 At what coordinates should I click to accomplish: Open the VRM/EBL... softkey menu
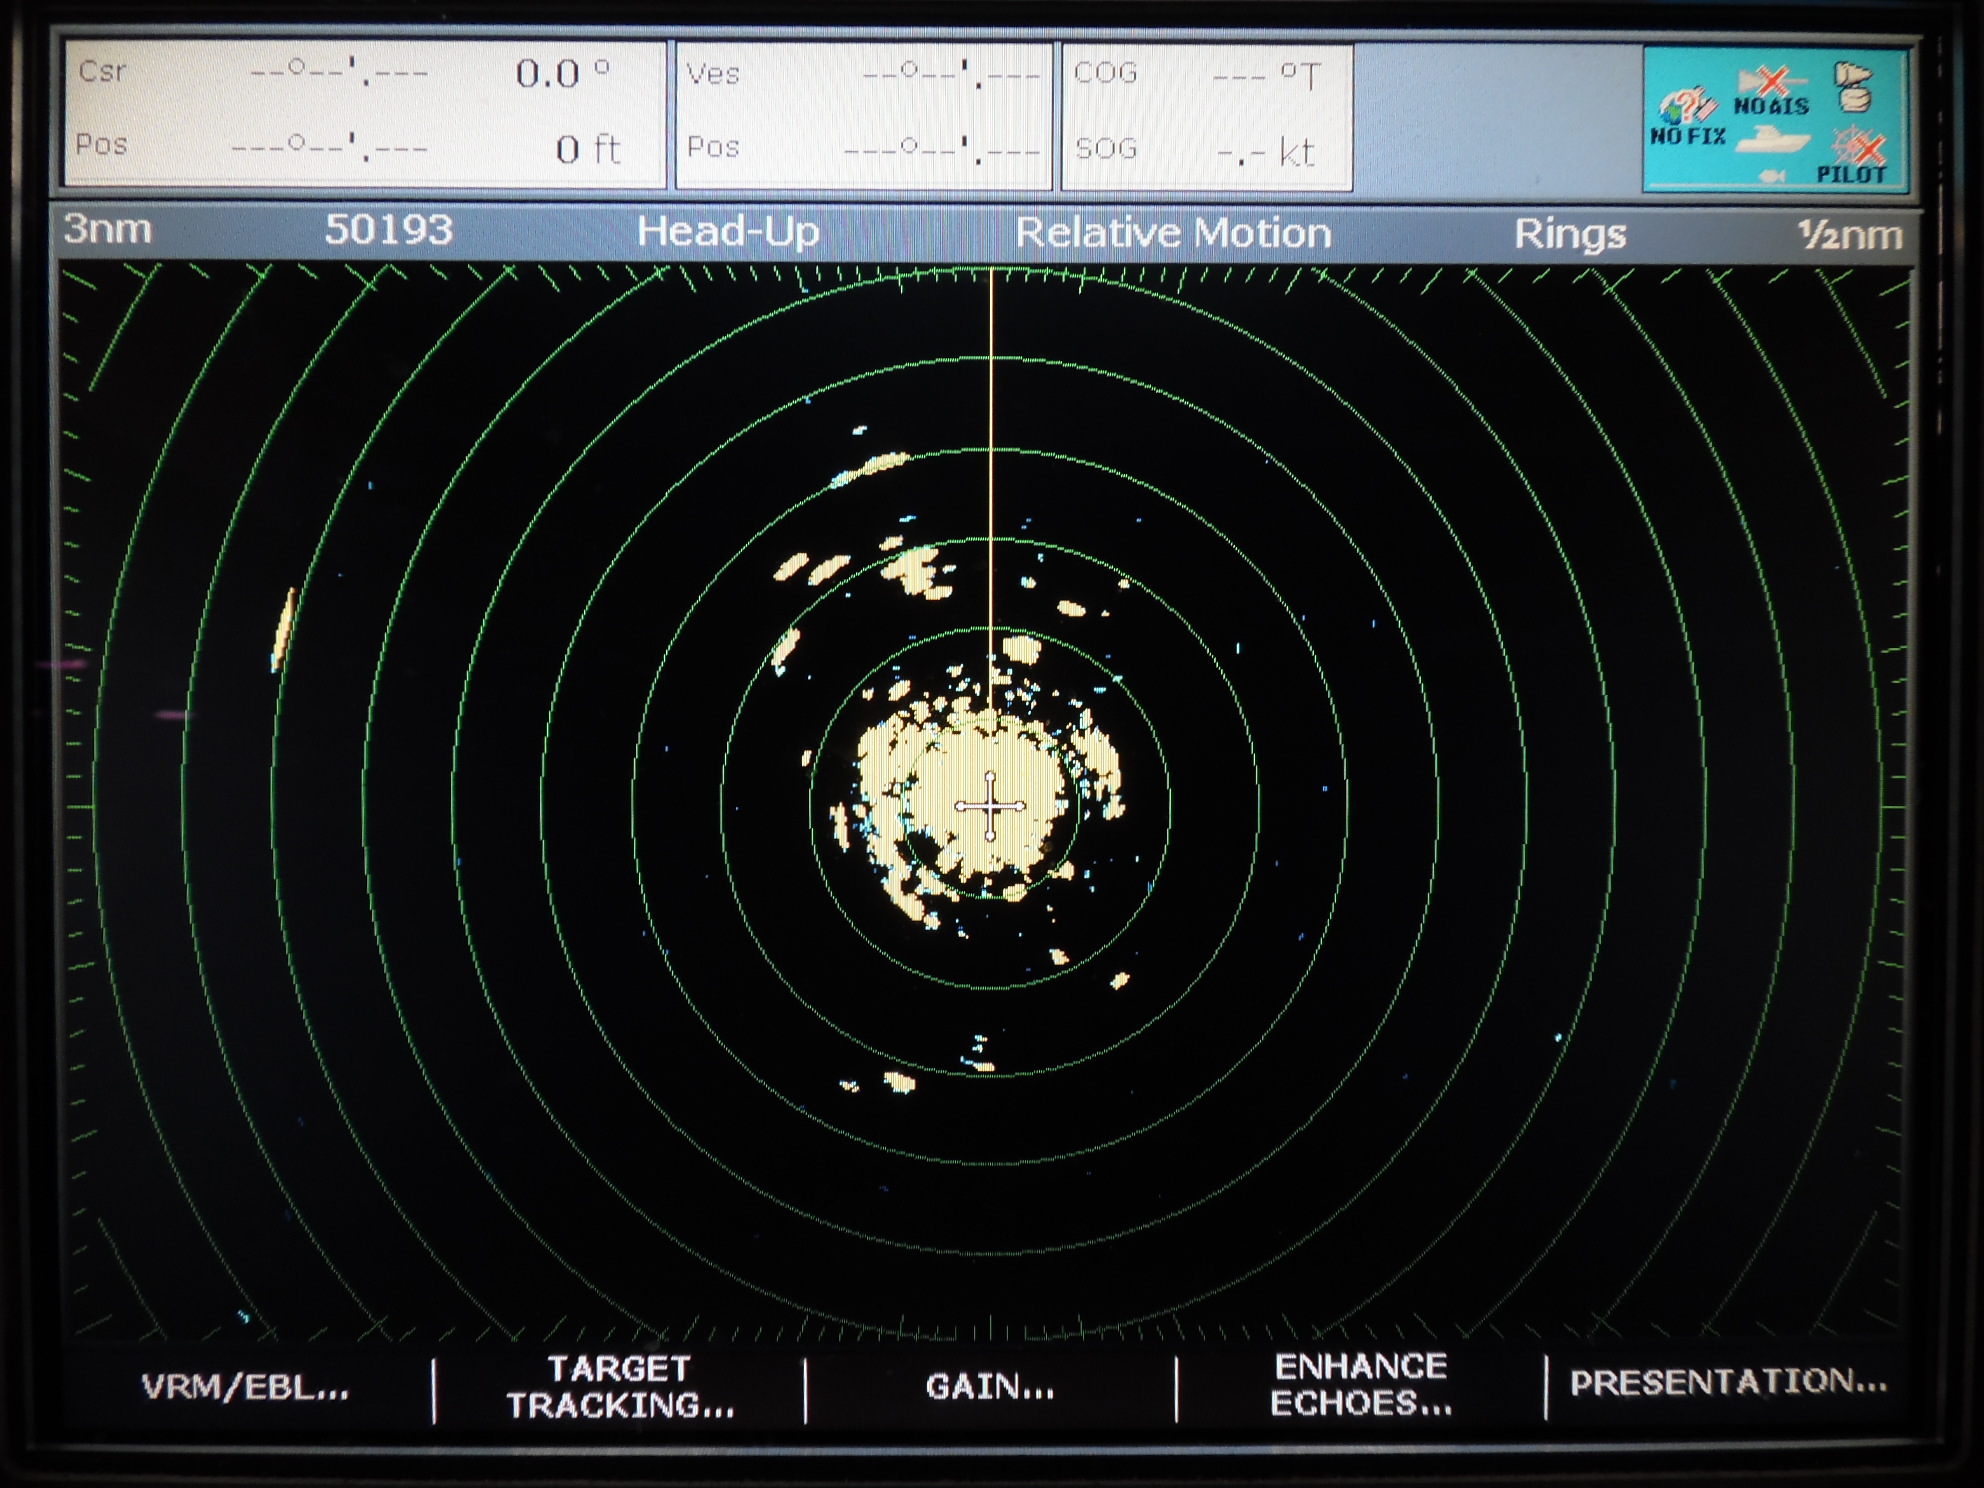246,1387
